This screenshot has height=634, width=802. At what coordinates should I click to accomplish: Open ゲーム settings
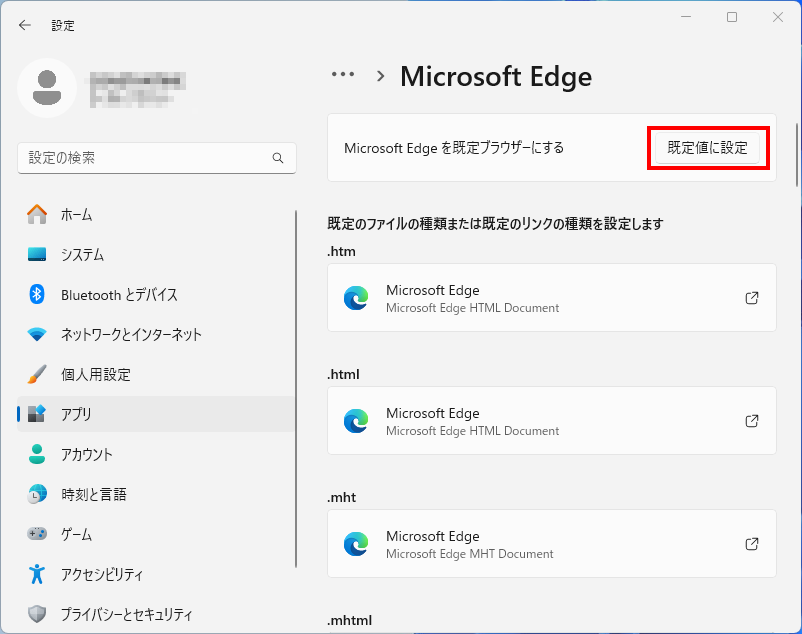[155, 534]
